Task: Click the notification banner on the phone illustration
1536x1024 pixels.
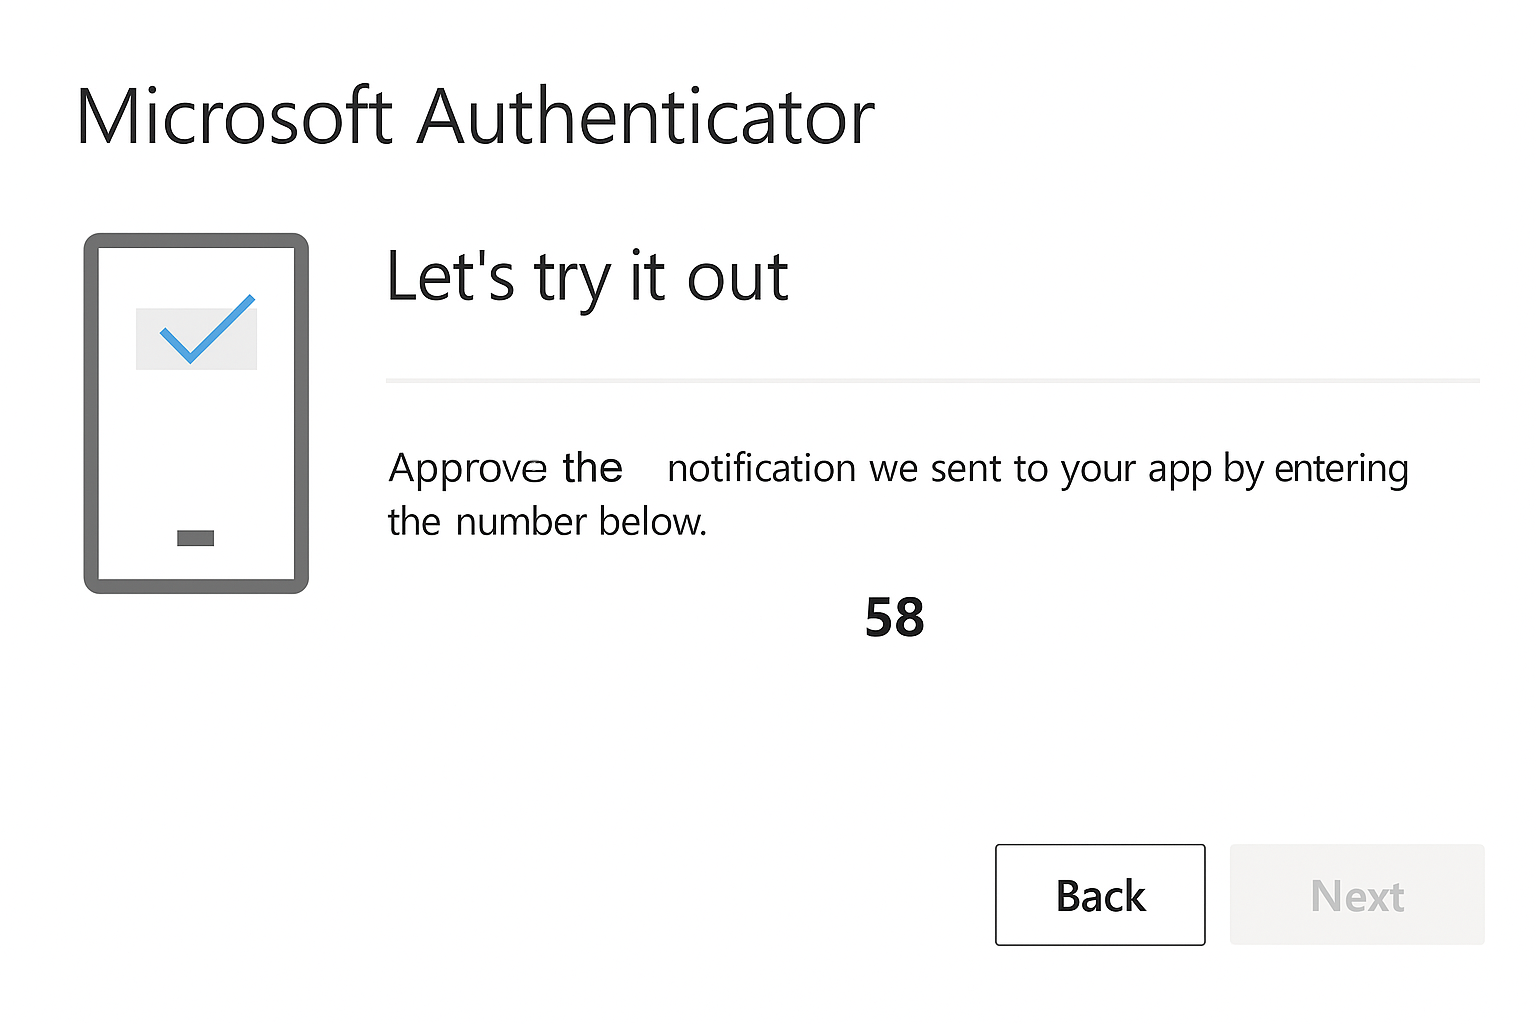Action: click(196, 337)
